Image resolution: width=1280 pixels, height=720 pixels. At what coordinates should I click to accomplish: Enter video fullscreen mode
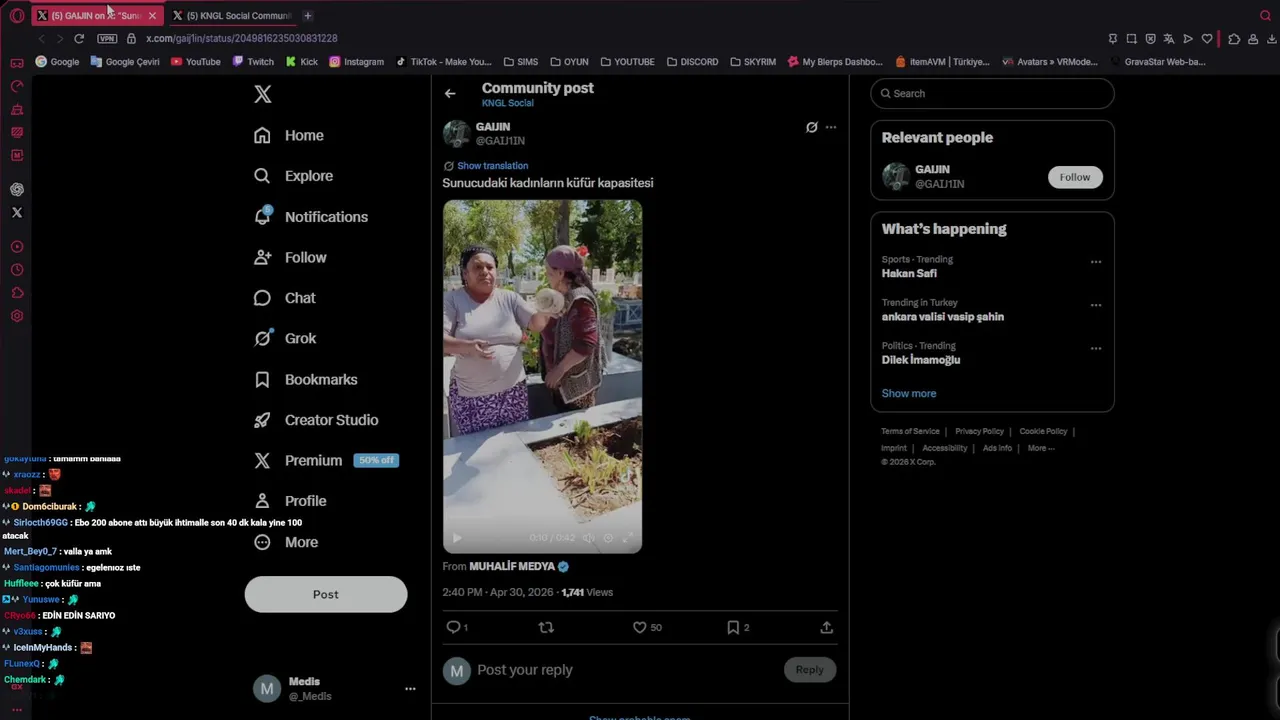click(x=627, y=538)
